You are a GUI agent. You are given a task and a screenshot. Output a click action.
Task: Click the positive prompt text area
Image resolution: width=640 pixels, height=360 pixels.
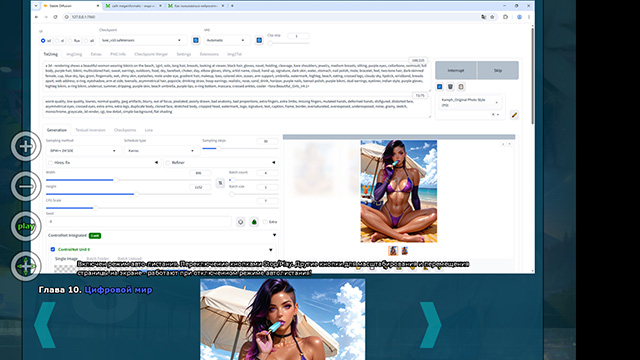coord(236,76)
